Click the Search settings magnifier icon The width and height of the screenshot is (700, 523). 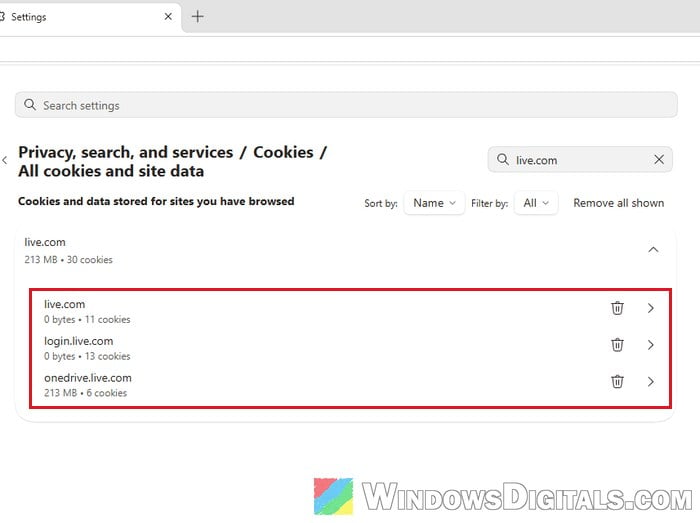(30, 105)
